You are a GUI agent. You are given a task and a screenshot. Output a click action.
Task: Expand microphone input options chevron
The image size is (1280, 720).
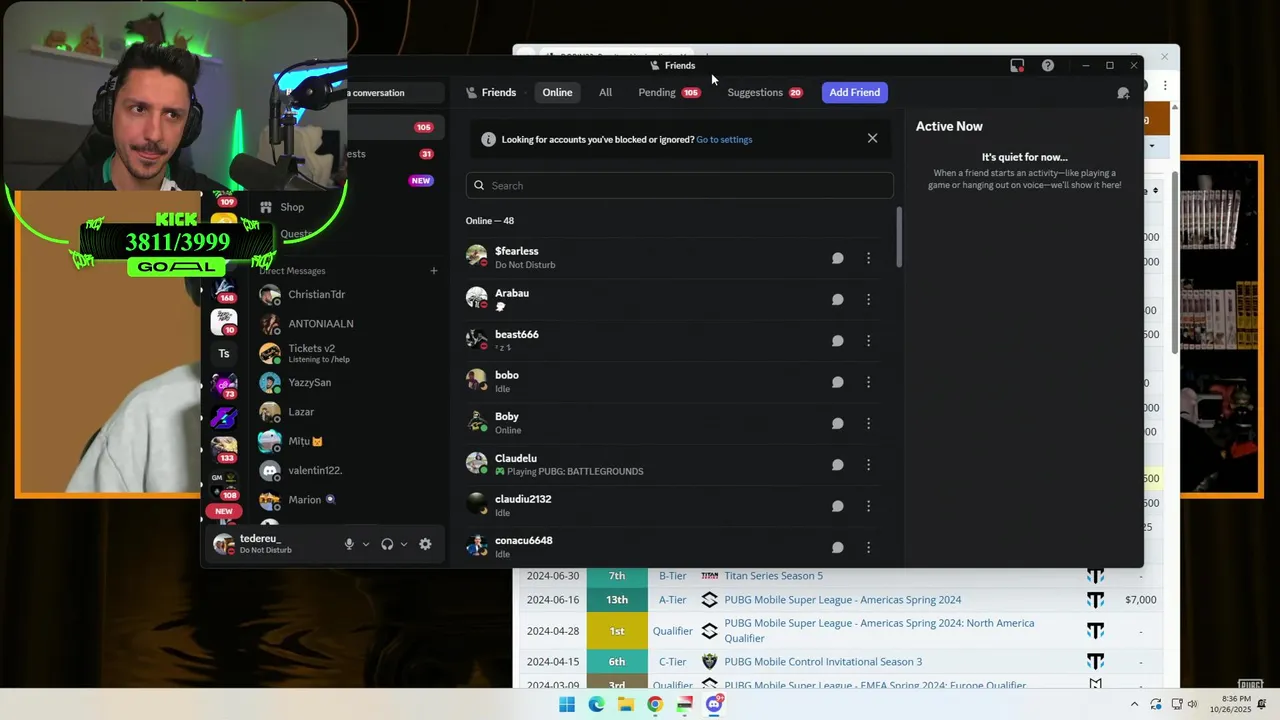366,544
